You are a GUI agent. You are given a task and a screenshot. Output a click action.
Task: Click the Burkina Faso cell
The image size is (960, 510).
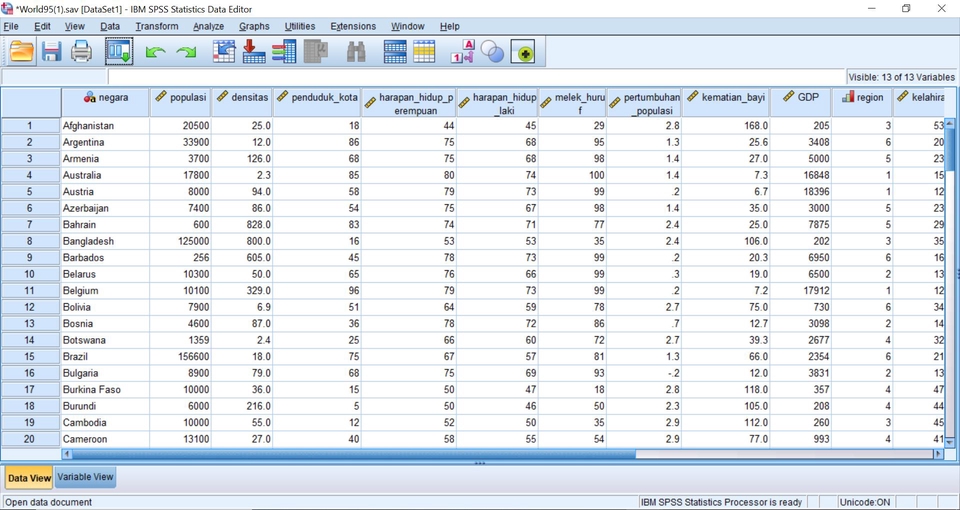pyautogui.click(x=105, y=390)
